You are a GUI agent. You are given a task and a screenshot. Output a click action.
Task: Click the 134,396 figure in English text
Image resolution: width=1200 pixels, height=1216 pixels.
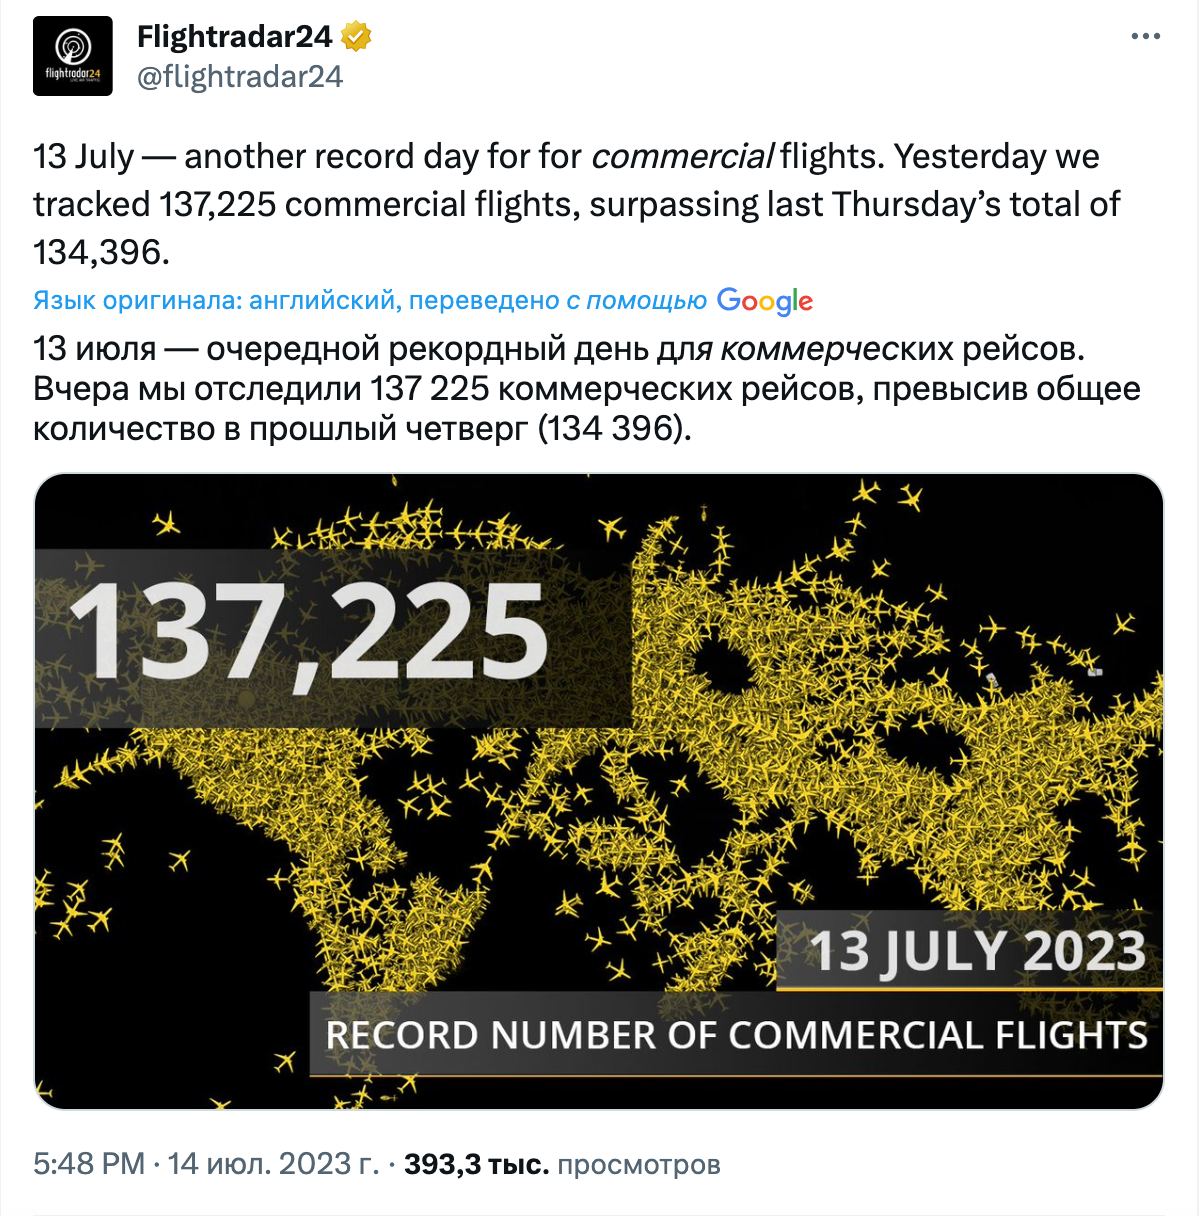97,251
